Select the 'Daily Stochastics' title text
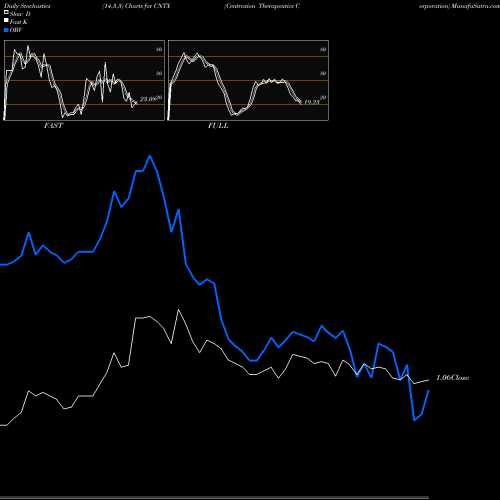The height and width of the screenshot is (500, 500). click(27, 6)
